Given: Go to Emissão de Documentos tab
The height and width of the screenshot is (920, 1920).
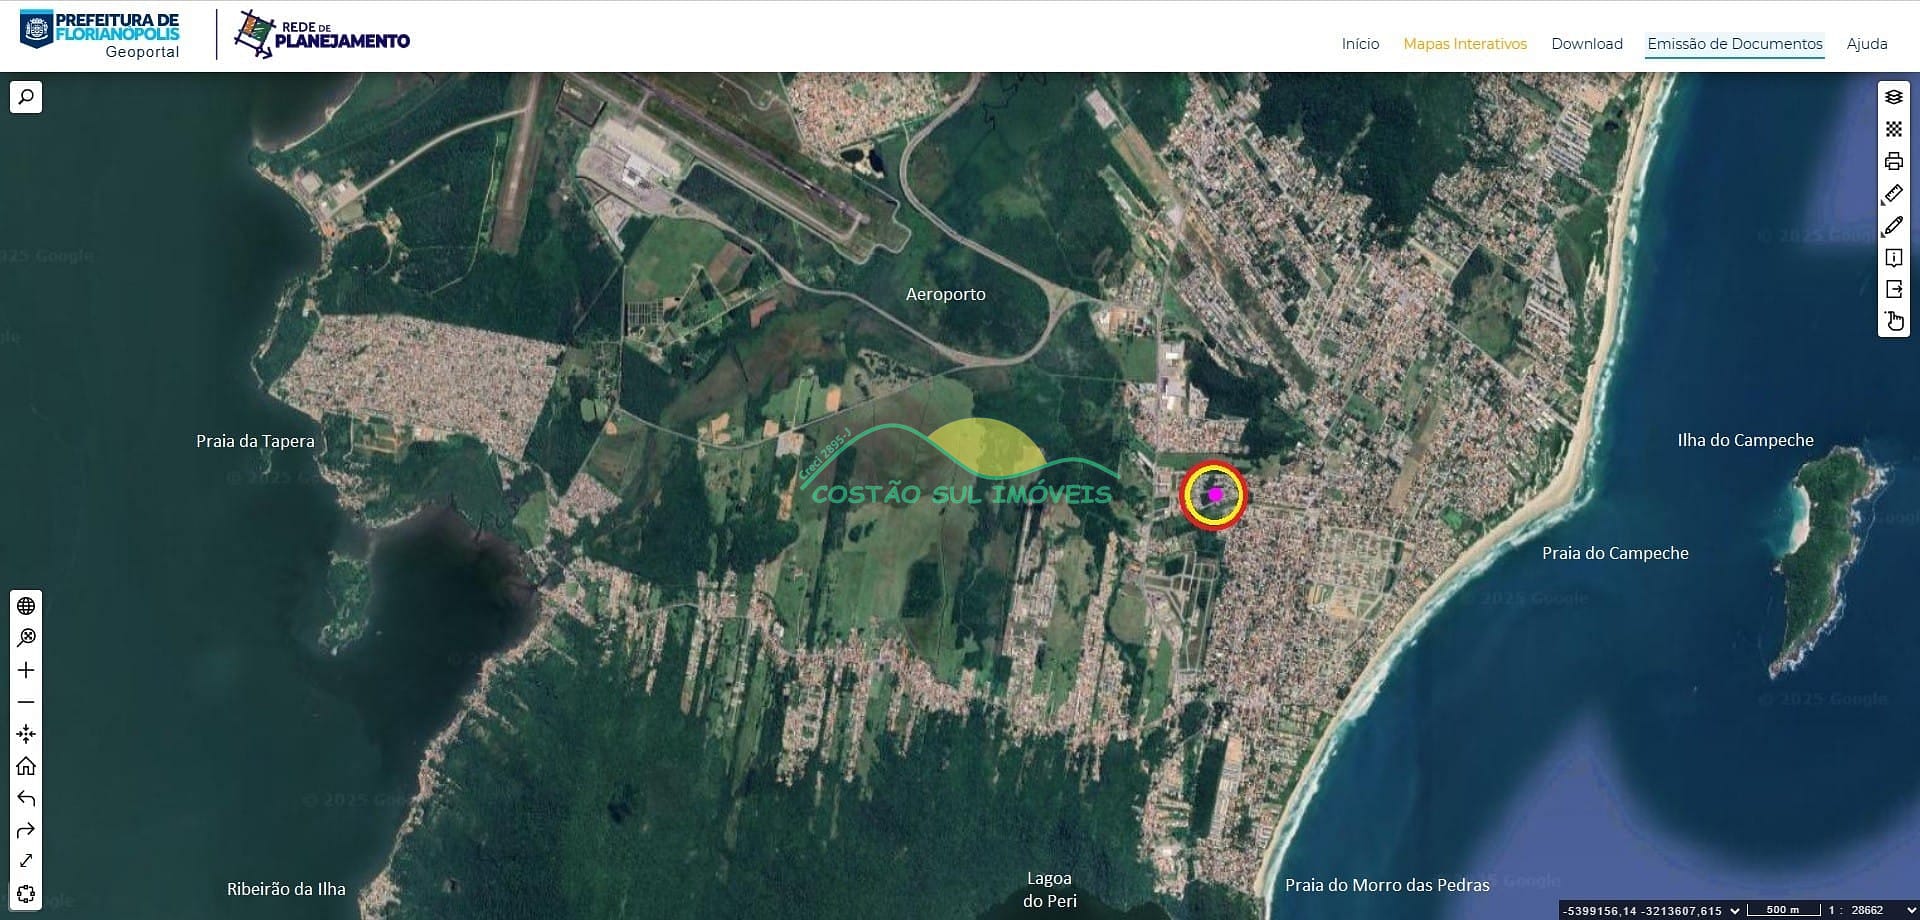Looking at the screenshot, I should point(1734,44).
